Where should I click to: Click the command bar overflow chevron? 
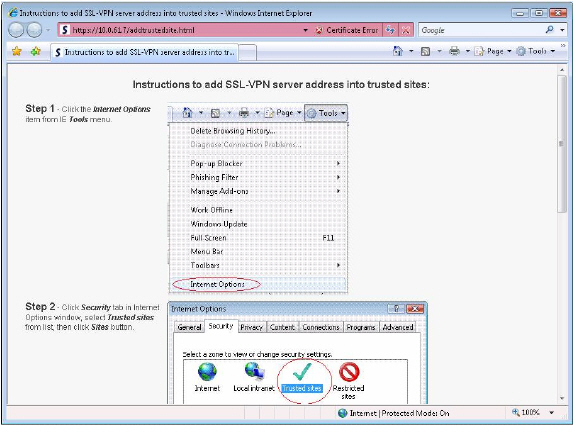point(563,46)
